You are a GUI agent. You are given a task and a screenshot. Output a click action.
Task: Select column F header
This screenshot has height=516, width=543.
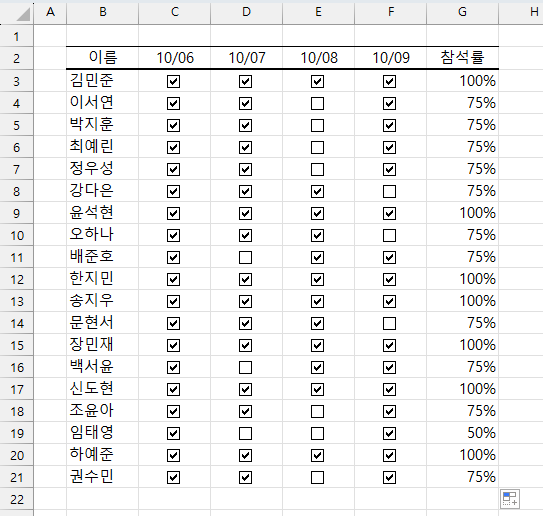[x=391, y=12]
